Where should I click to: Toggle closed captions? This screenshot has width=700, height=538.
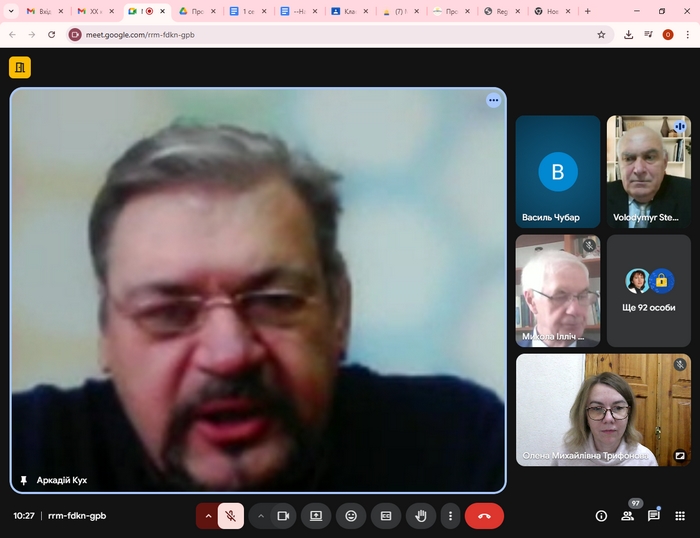click(x=386, y=516)
